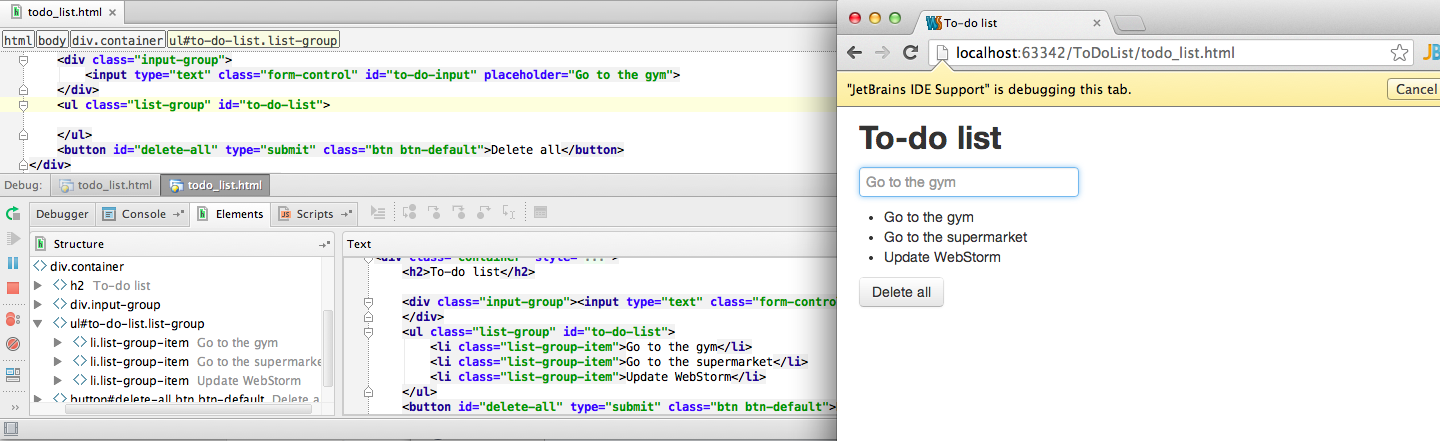The height and width of the screenshot is (441, 1440).
Task: Select first todo_list.html debug session tab
Action: point(106,186)
